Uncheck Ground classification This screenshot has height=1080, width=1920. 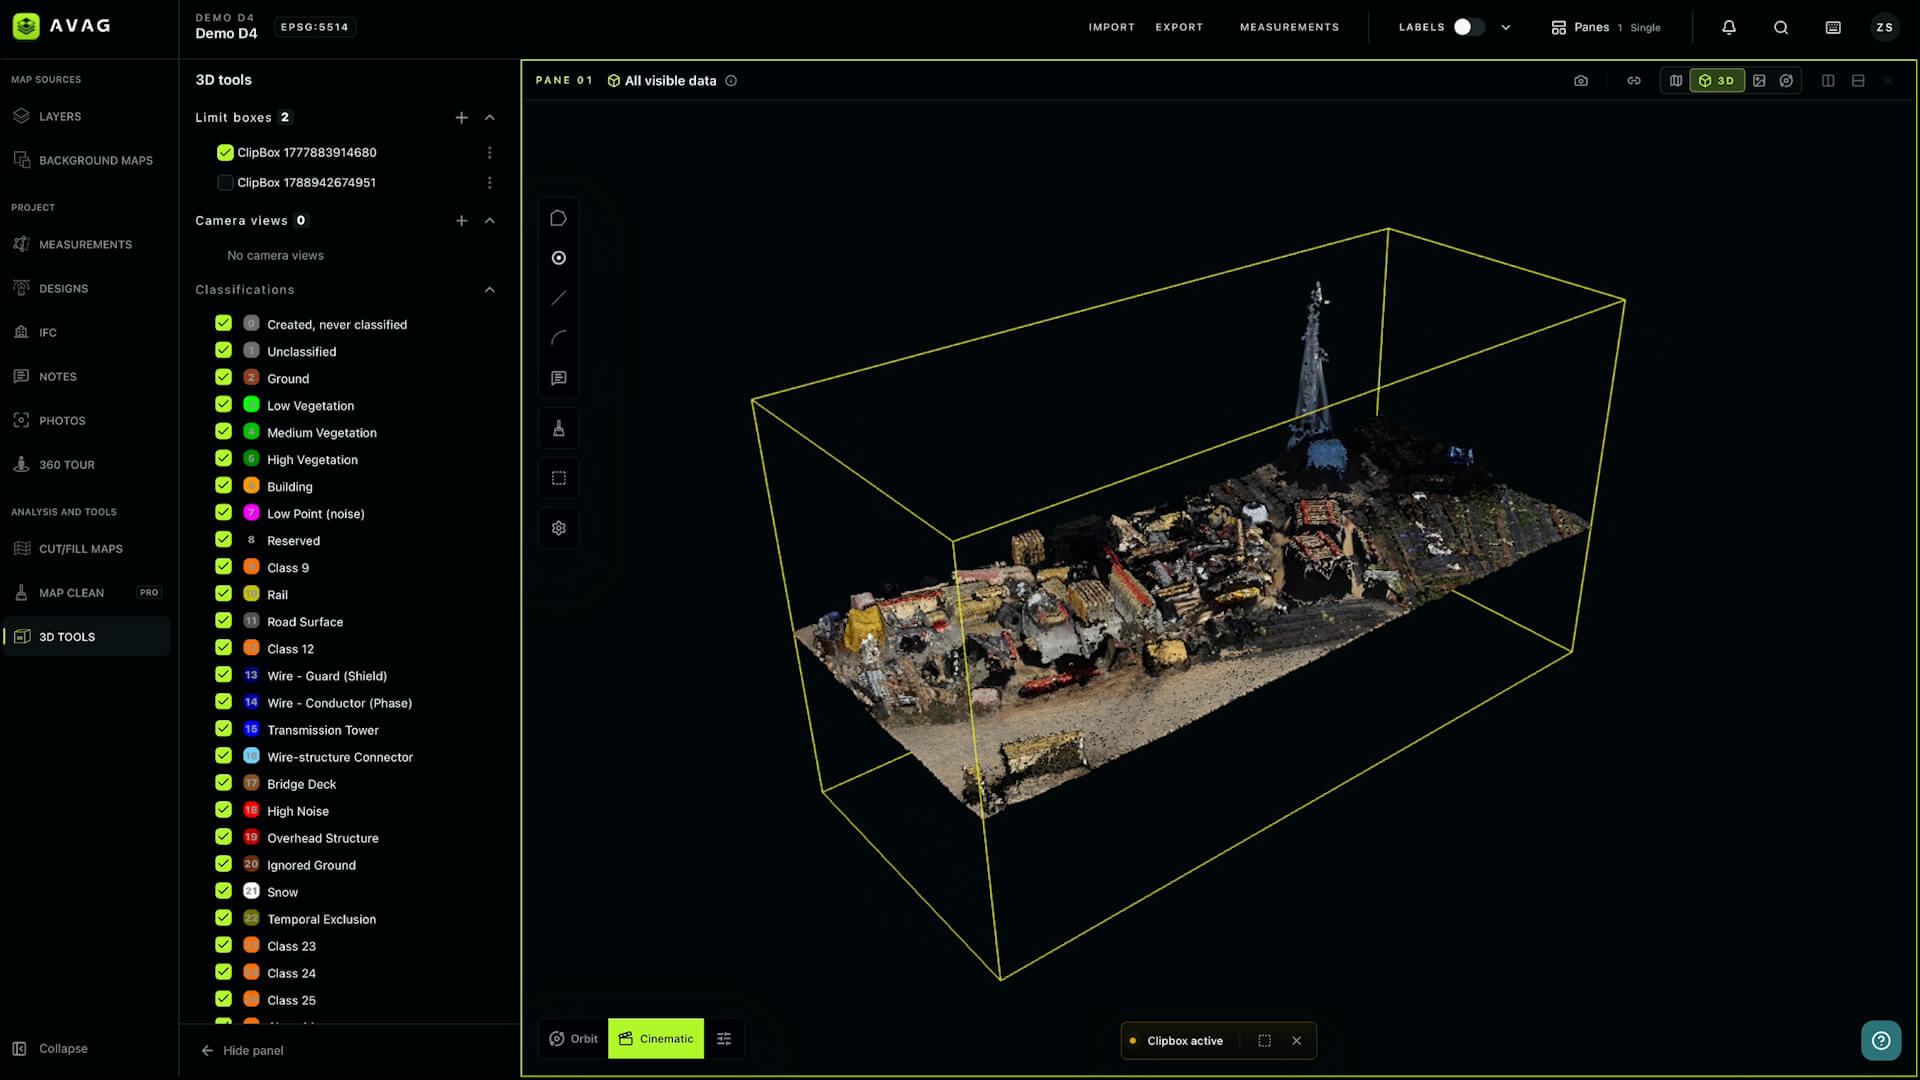223,378
